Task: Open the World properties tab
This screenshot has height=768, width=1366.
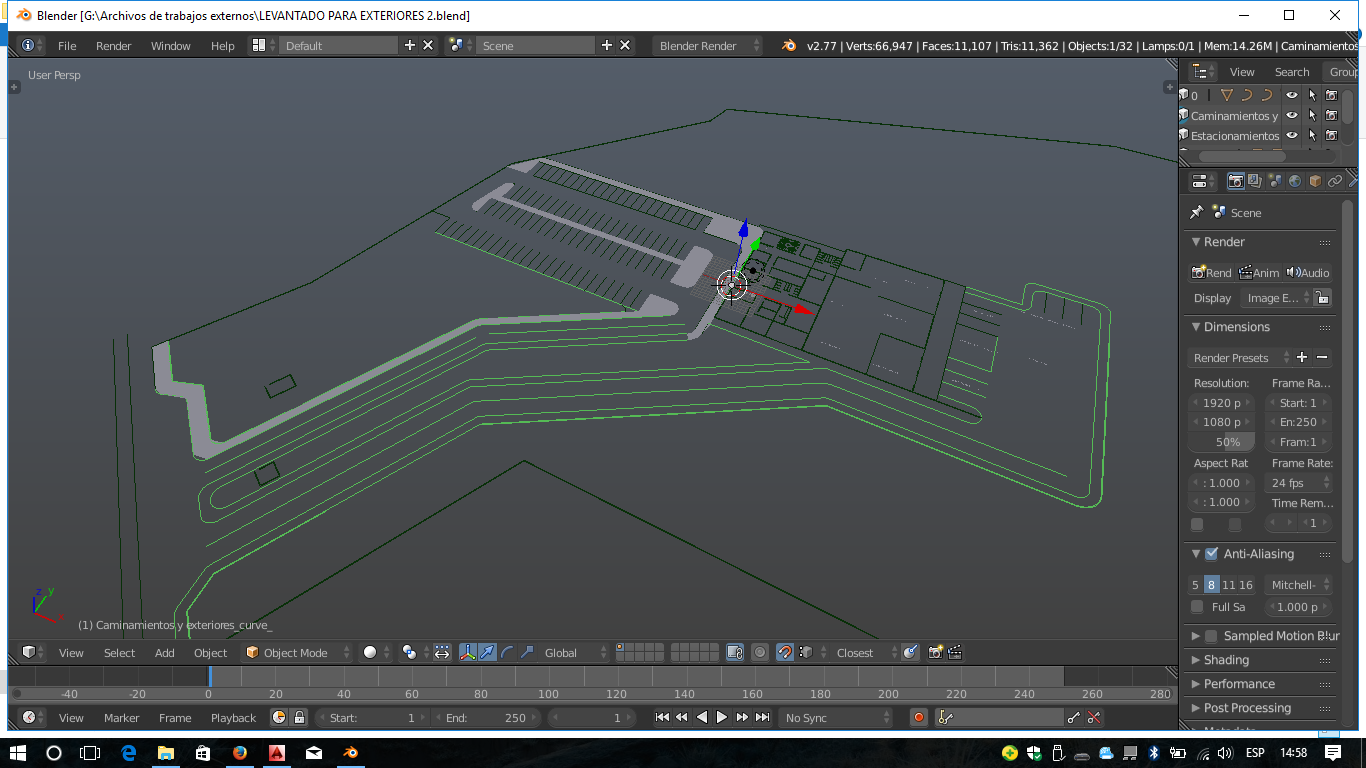Action: (x=1295, y=181)
